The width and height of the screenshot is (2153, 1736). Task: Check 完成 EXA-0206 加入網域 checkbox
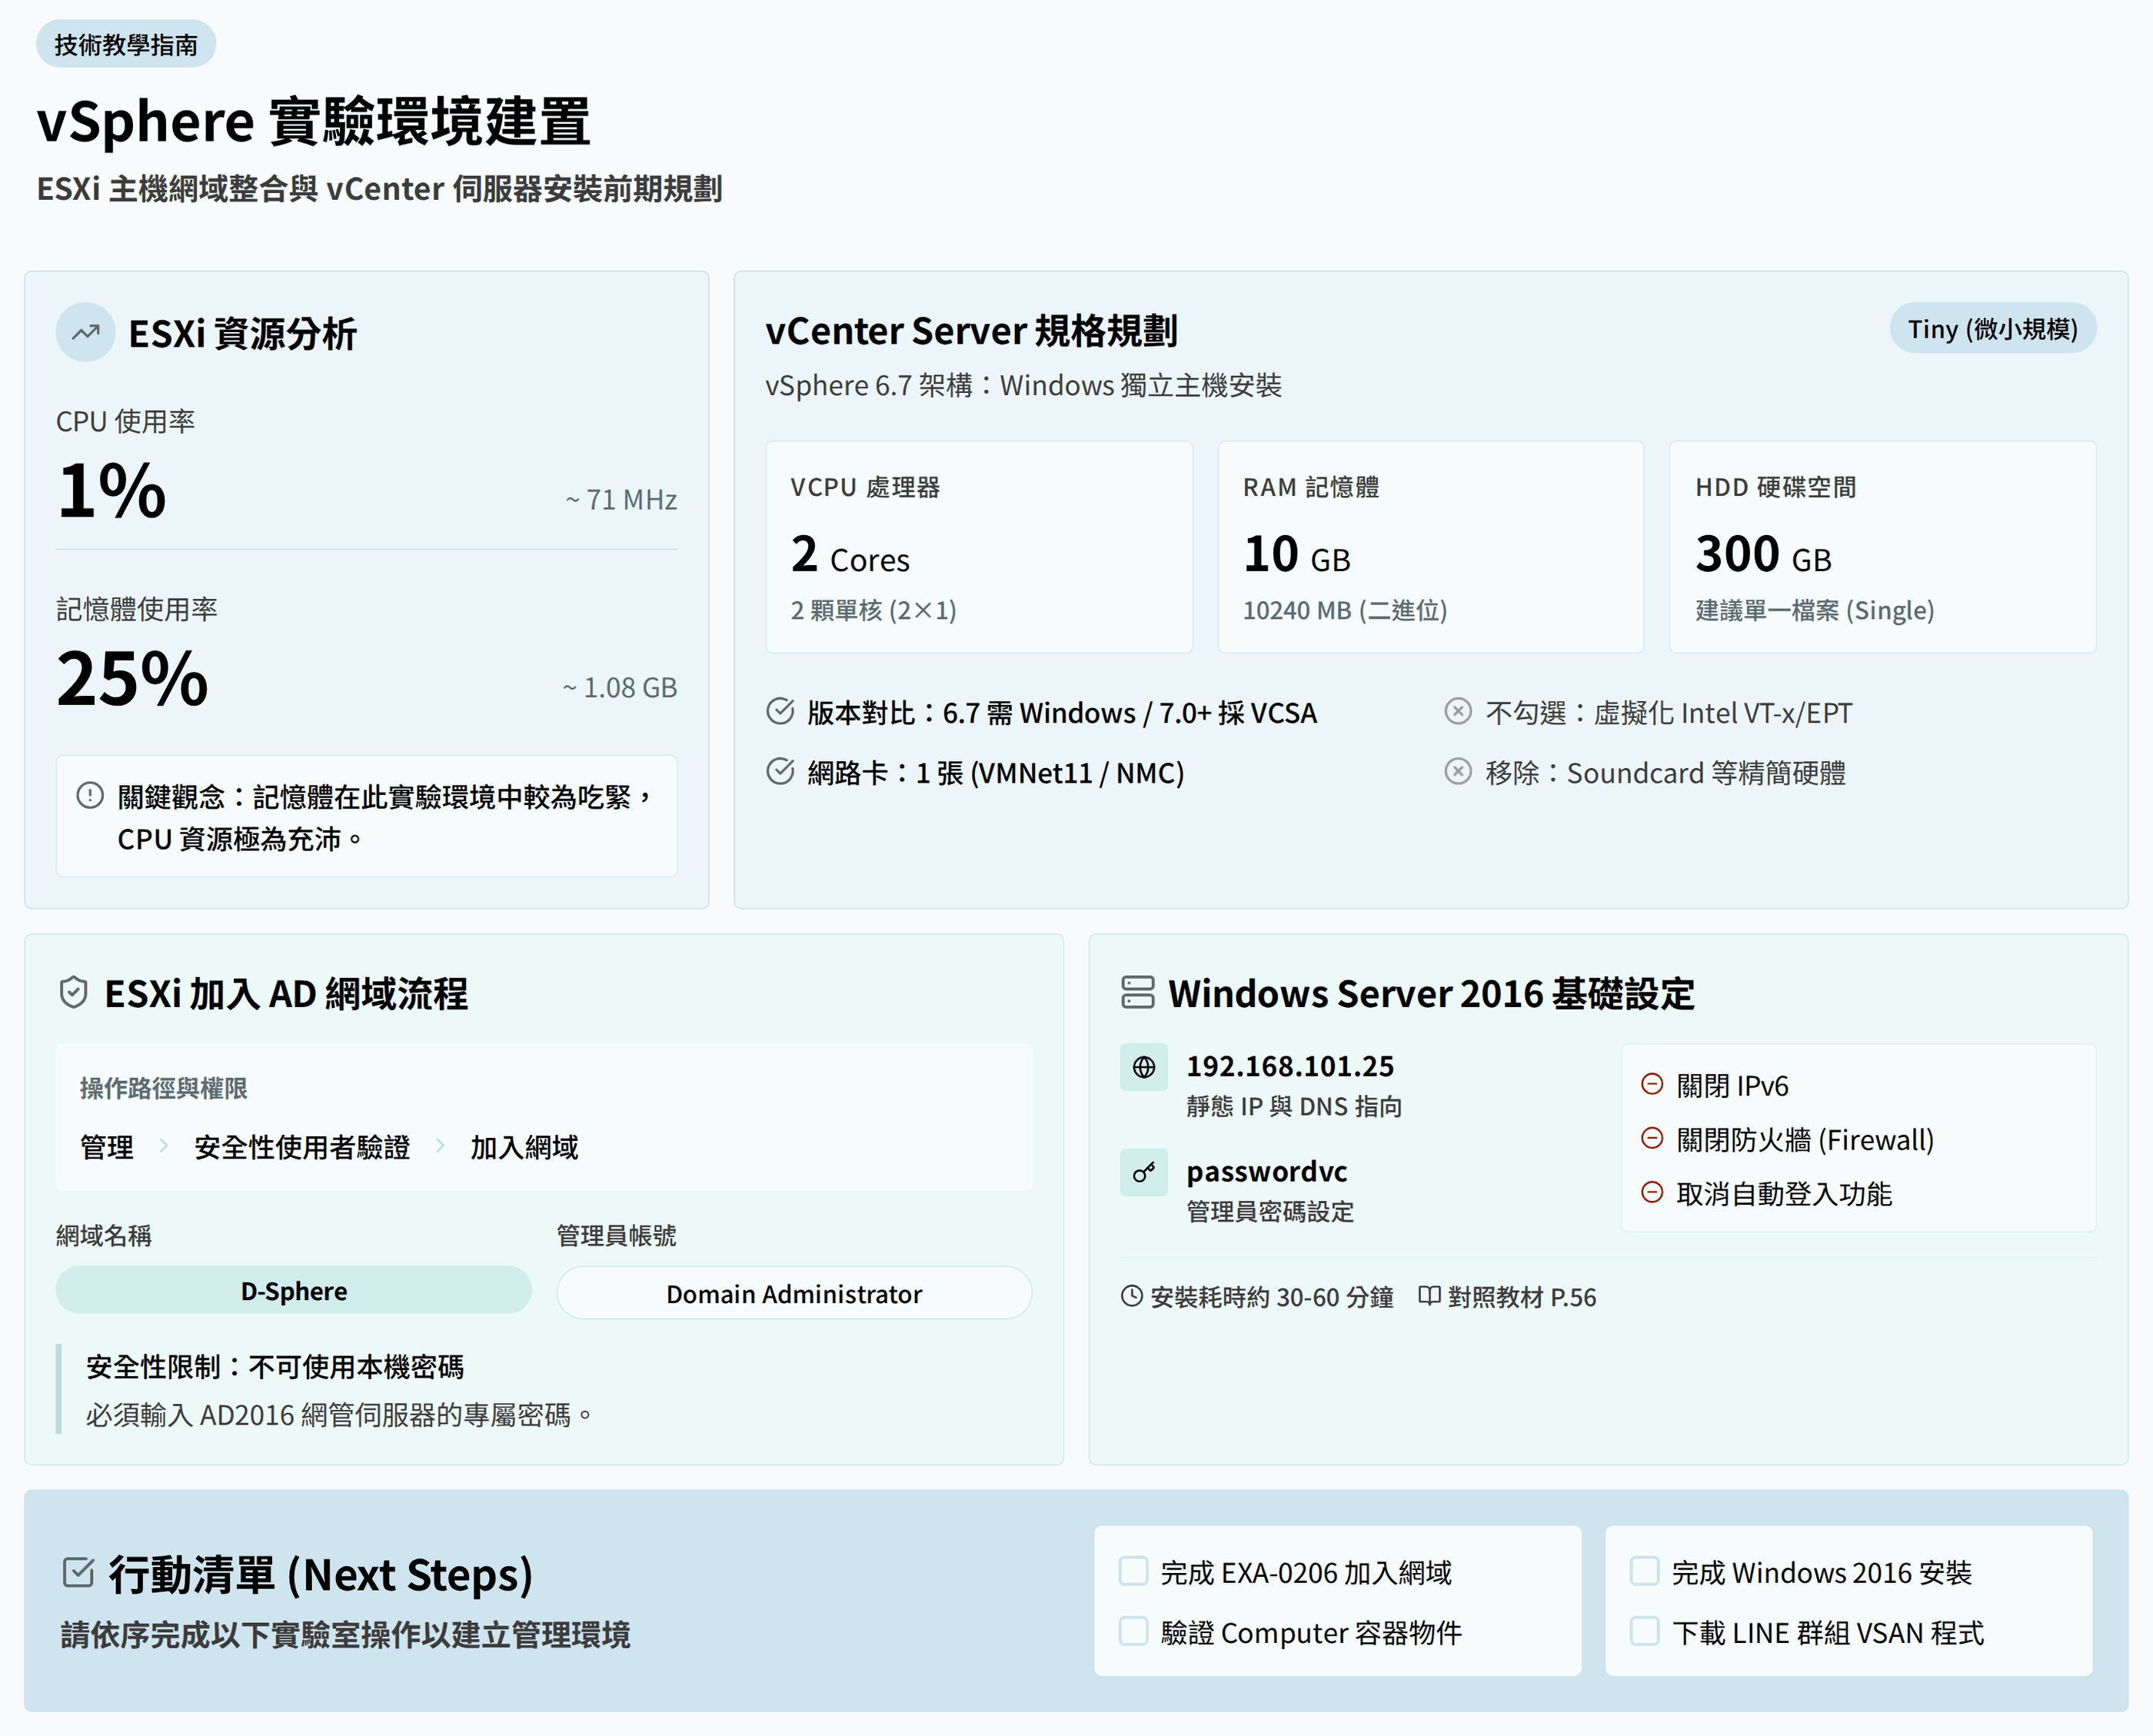click(x=1133, y=1571)
